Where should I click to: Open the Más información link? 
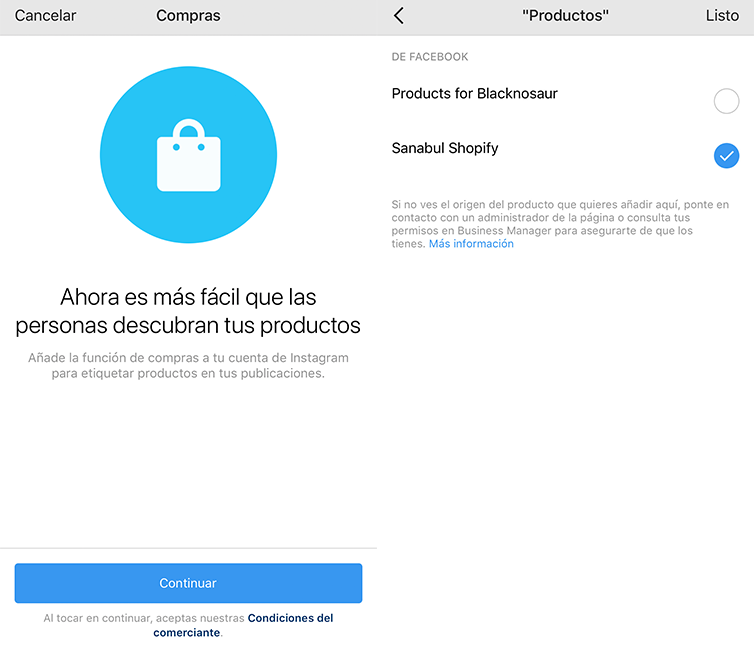(x=471, y=244)
